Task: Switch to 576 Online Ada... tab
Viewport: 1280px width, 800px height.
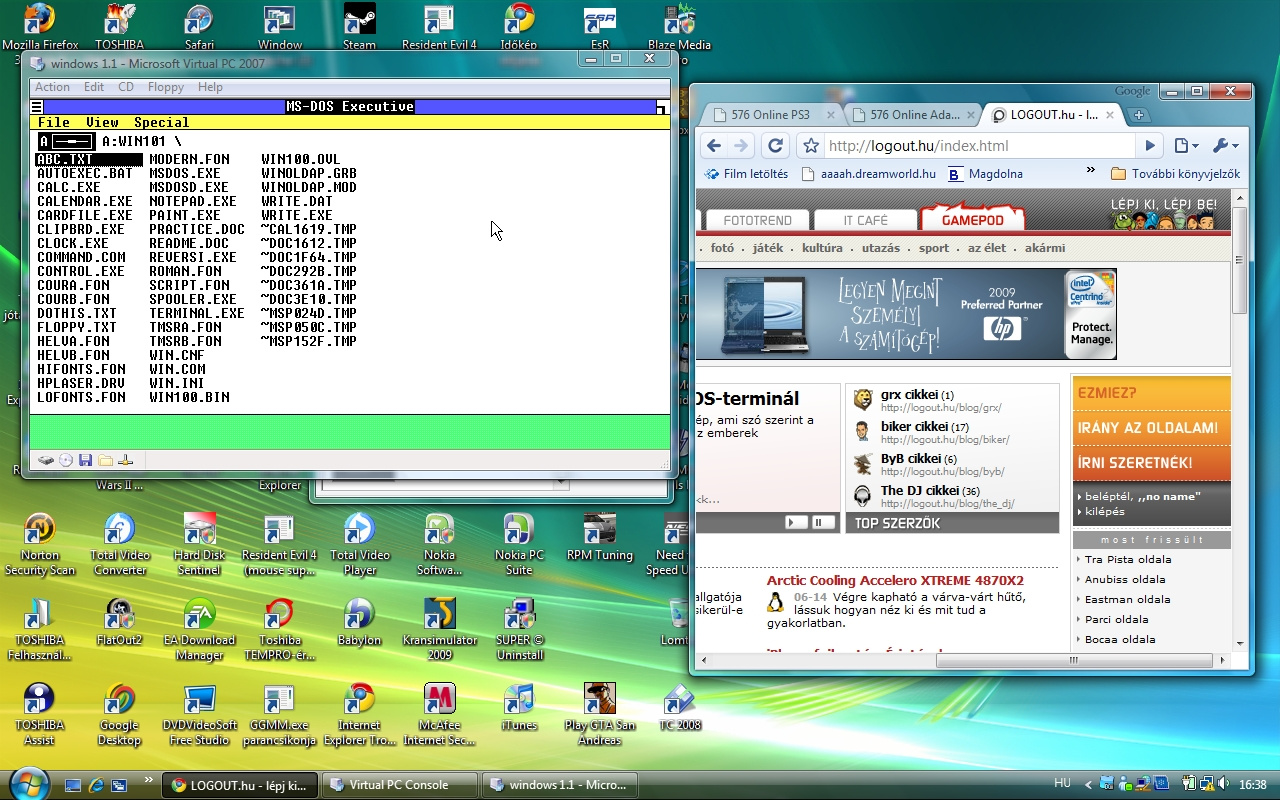Action: point(912,115)
